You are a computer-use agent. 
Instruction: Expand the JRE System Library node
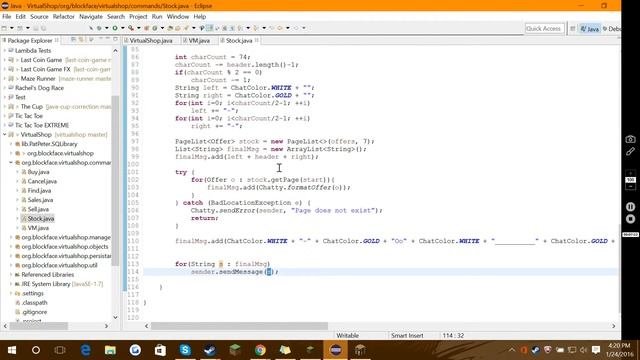pyautogui.click(x=11, y=284)
